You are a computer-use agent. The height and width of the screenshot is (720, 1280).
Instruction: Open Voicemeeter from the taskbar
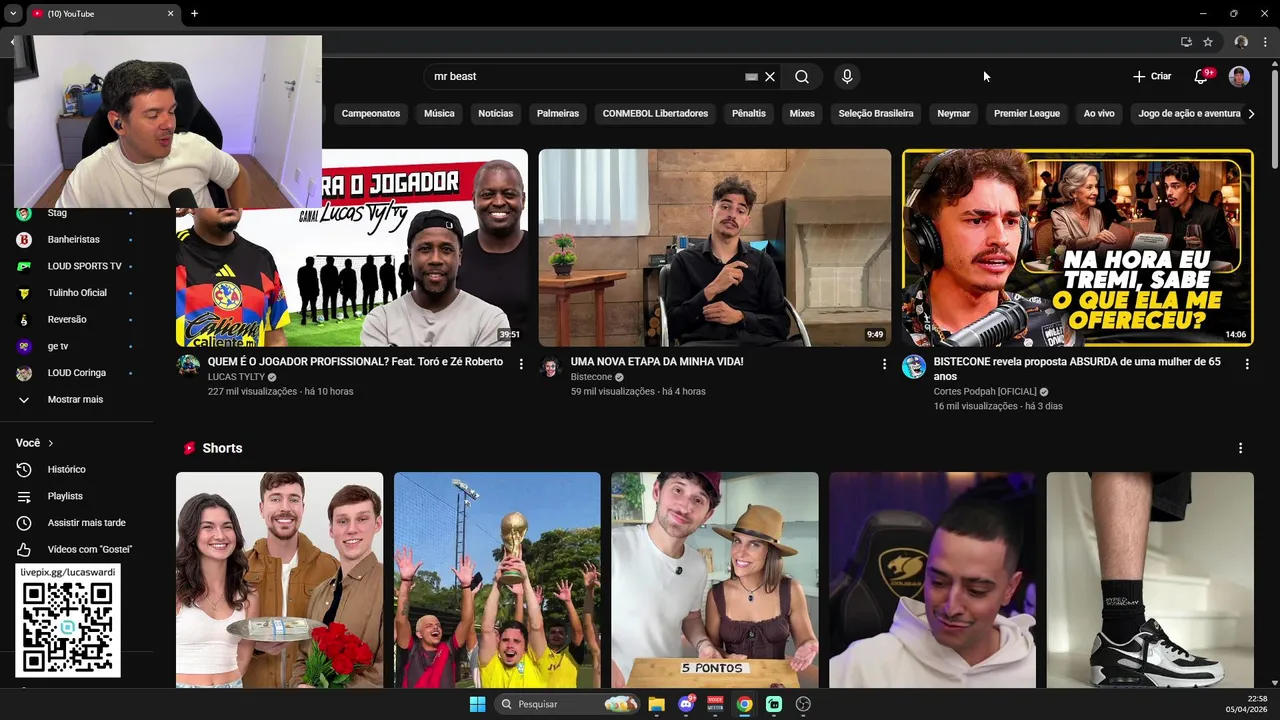(715, 704)
